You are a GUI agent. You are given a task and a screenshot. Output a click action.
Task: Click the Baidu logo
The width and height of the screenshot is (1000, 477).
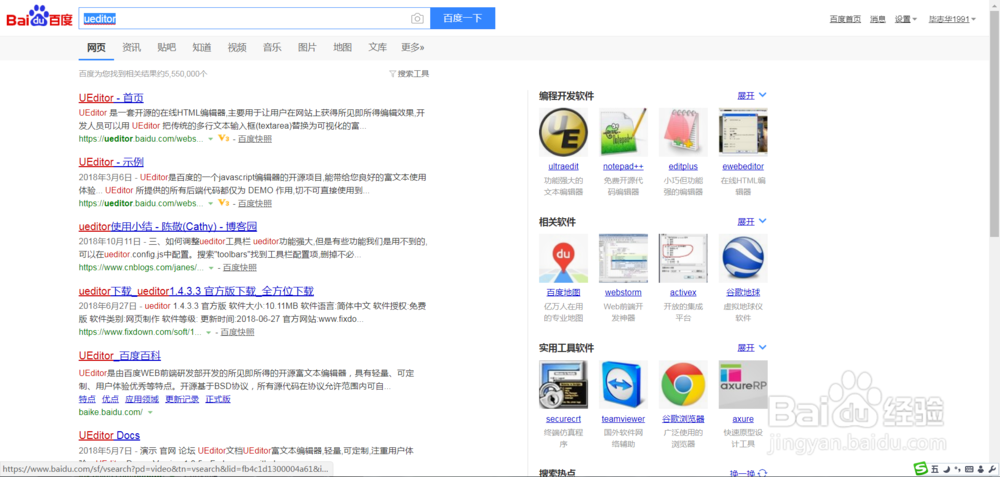point(39,18)
